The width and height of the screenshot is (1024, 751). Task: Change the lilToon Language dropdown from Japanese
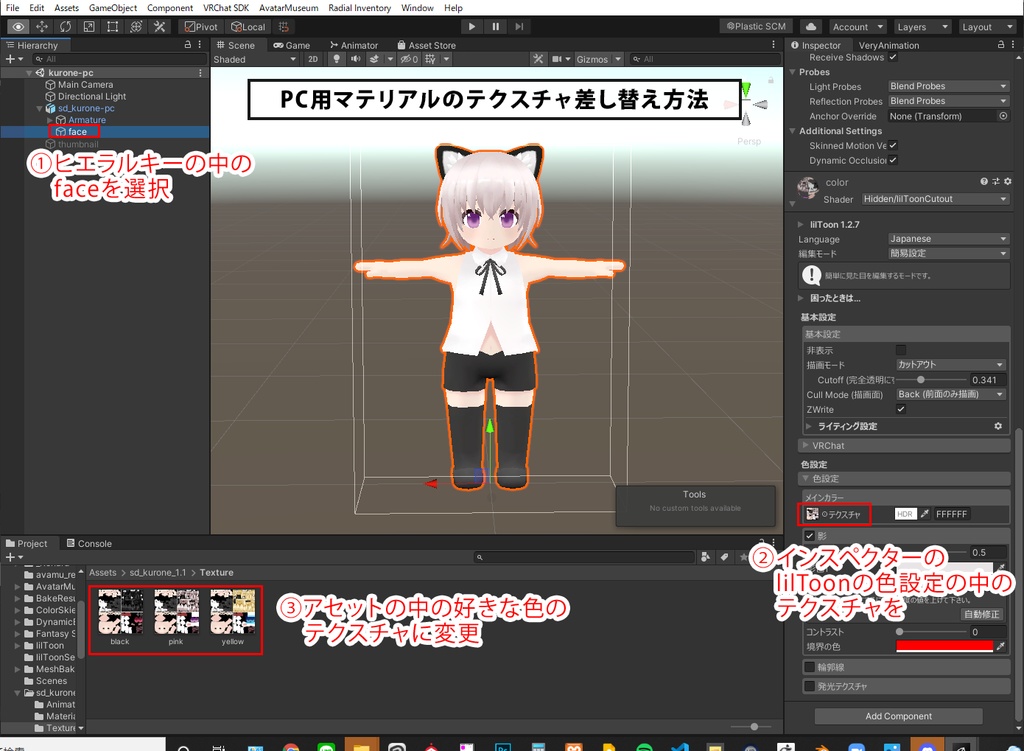tap(946, 239)
